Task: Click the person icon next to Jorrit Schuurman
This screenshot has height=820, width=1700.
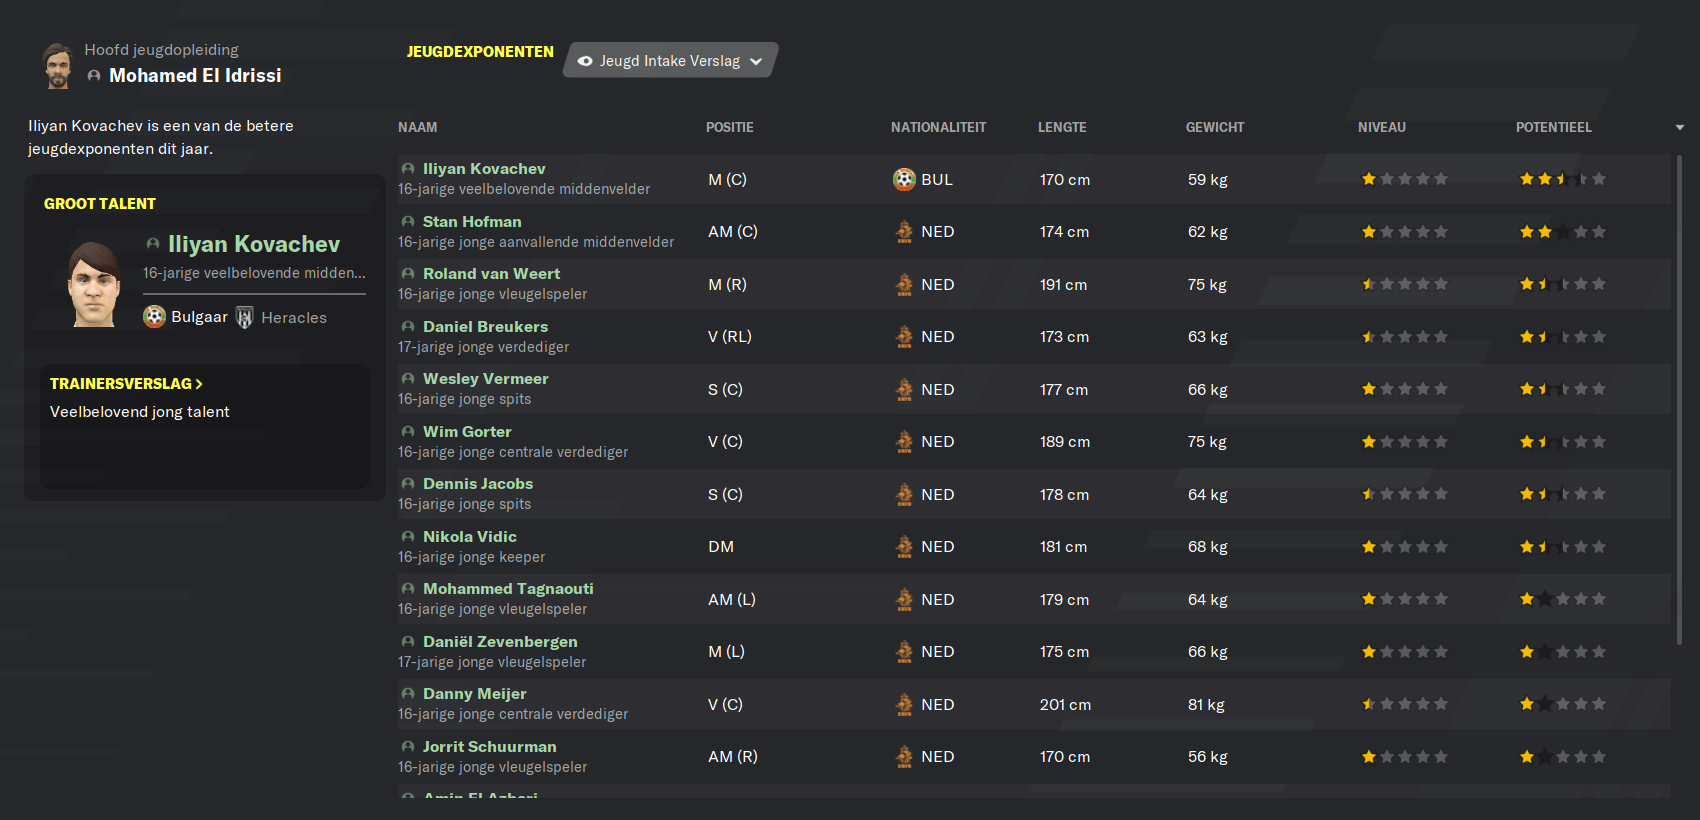Action: 408,747
